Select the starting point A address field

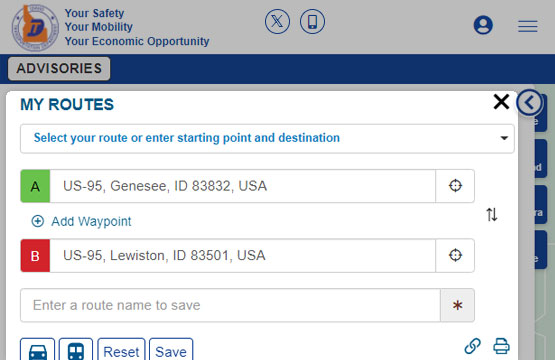coord(242,186)
